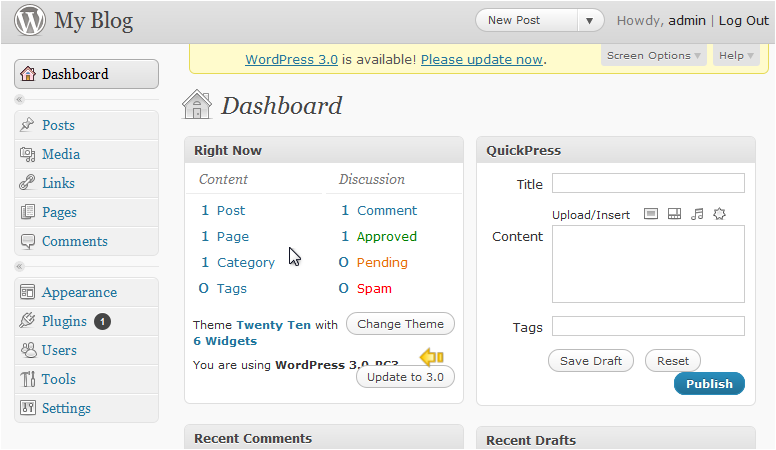Click the Change Theme button
This screenshot has width=776, height=450.
click(400, 324)
